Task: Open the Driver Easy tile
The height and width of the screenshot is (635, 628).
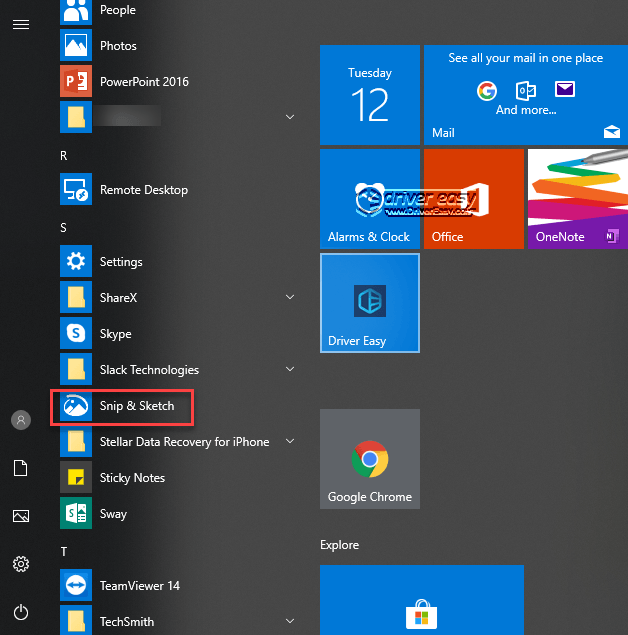Action: [x=370, y=303]
